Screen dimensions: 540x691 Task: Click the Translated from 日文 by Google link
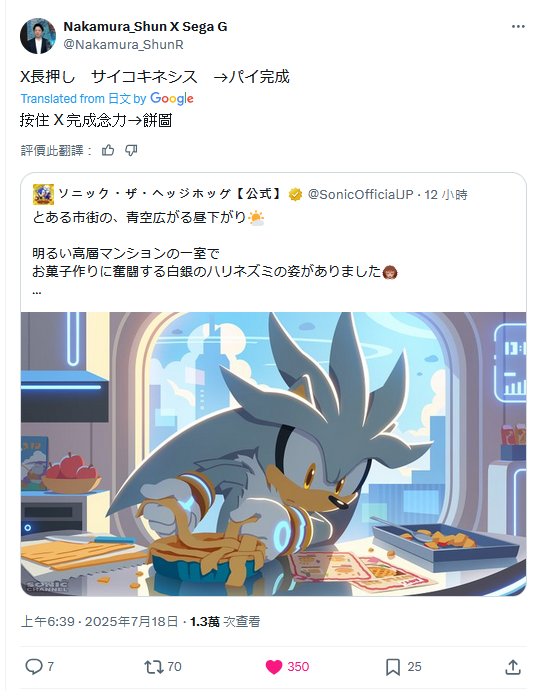click(107, 98)
